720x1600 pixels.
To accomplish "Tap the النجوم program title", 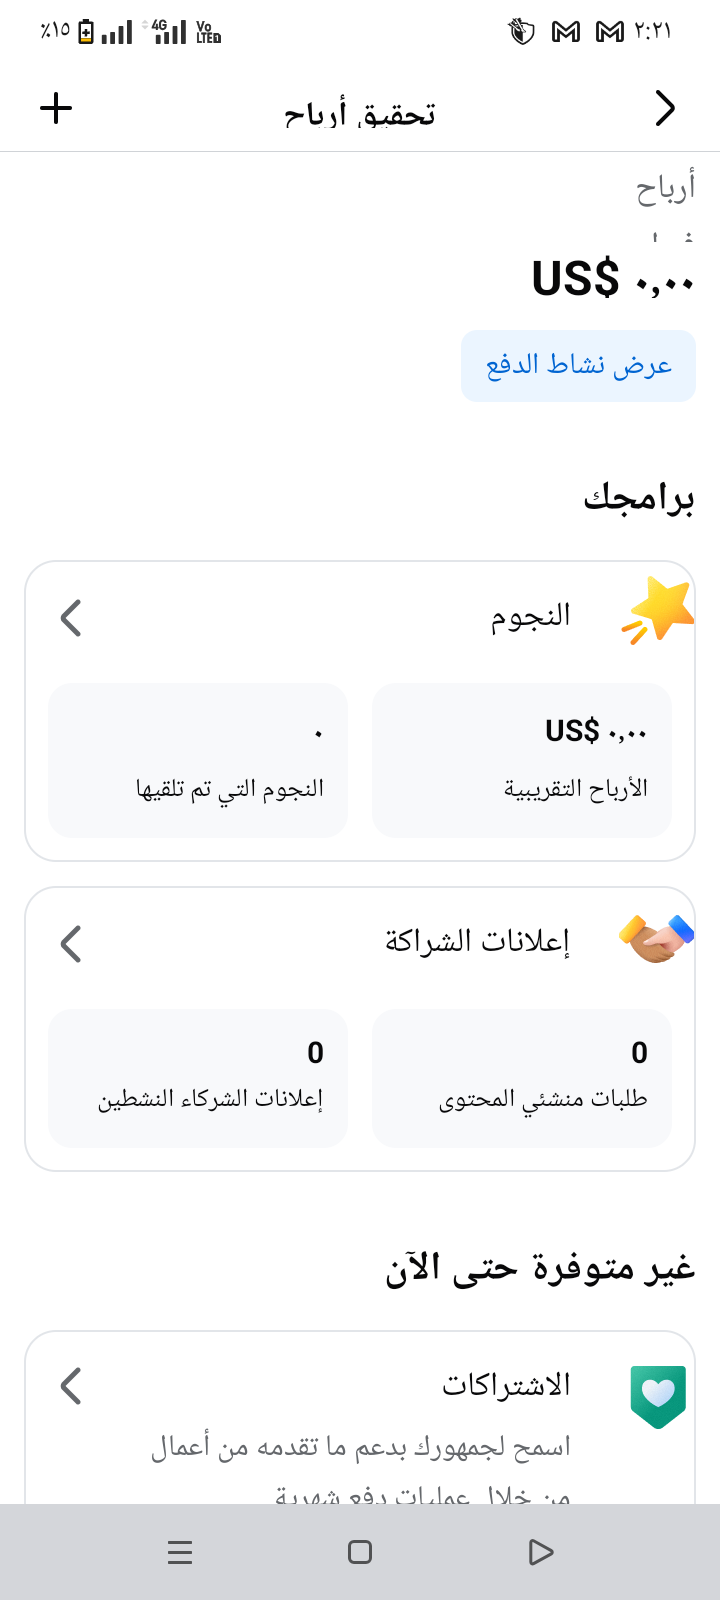I will point(530,616).
